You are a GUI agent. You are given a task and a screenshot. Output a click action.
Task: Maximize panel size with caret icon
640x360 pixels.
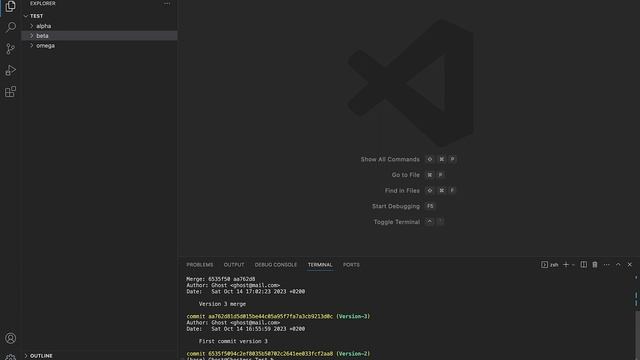coord(618,264)
